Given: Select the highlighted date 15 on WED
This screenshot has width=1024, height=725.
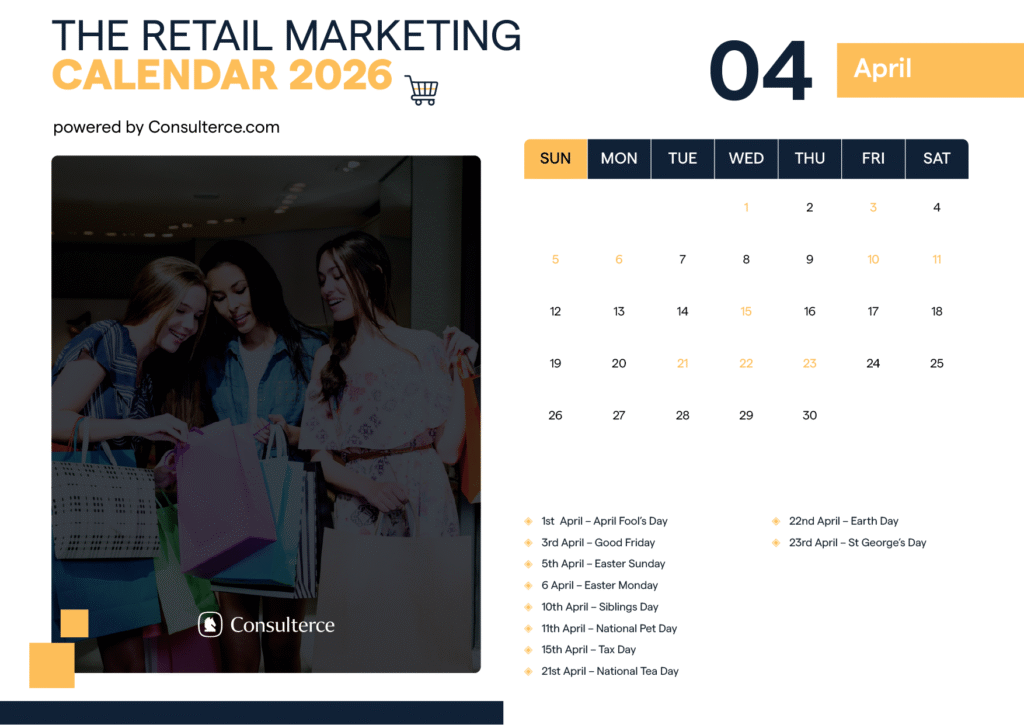Looking at the screenshot, I should [746, 311].
